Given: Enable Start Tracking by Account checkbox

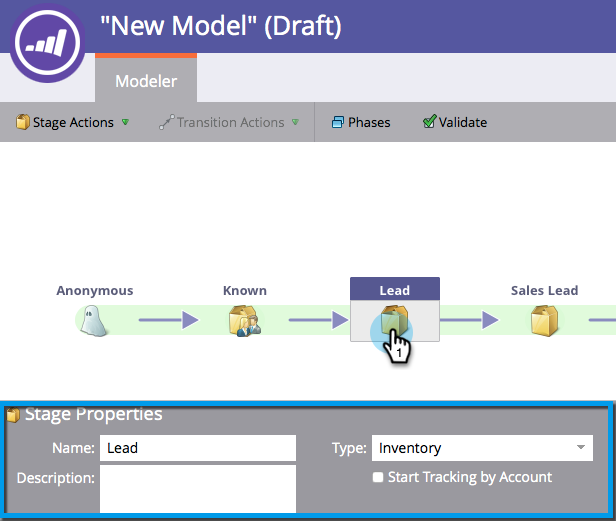Looking at the screenshot, I should click(x=378, y=477).
